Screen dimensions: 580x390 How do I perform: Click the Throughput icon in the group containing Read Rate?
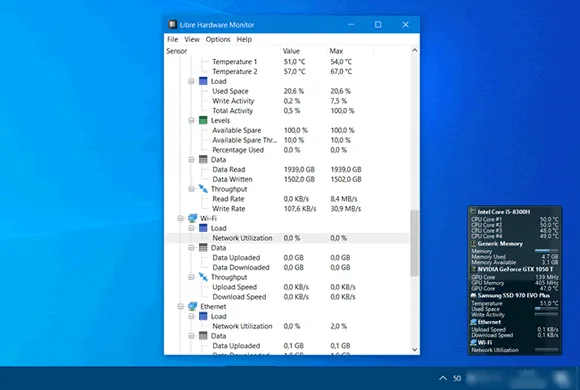pyautogui.click(x=203, y=189)
